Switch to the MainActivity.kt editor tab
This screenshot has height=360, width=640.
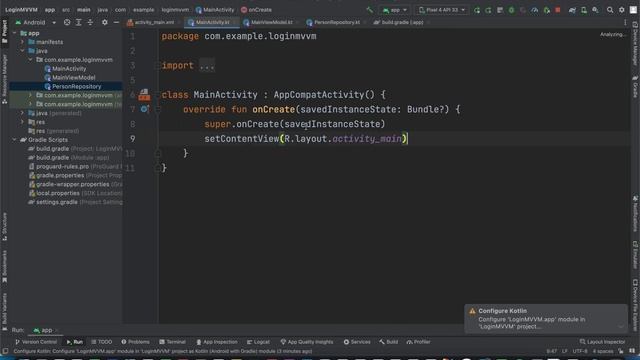[211, 22]
